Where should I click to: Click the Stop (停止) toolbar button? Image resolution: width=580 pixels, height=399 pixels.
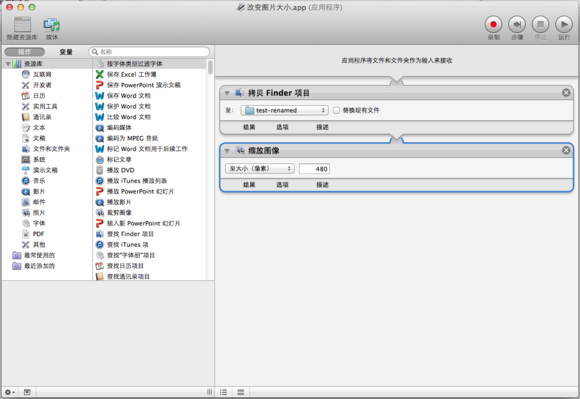coord(540,24)
